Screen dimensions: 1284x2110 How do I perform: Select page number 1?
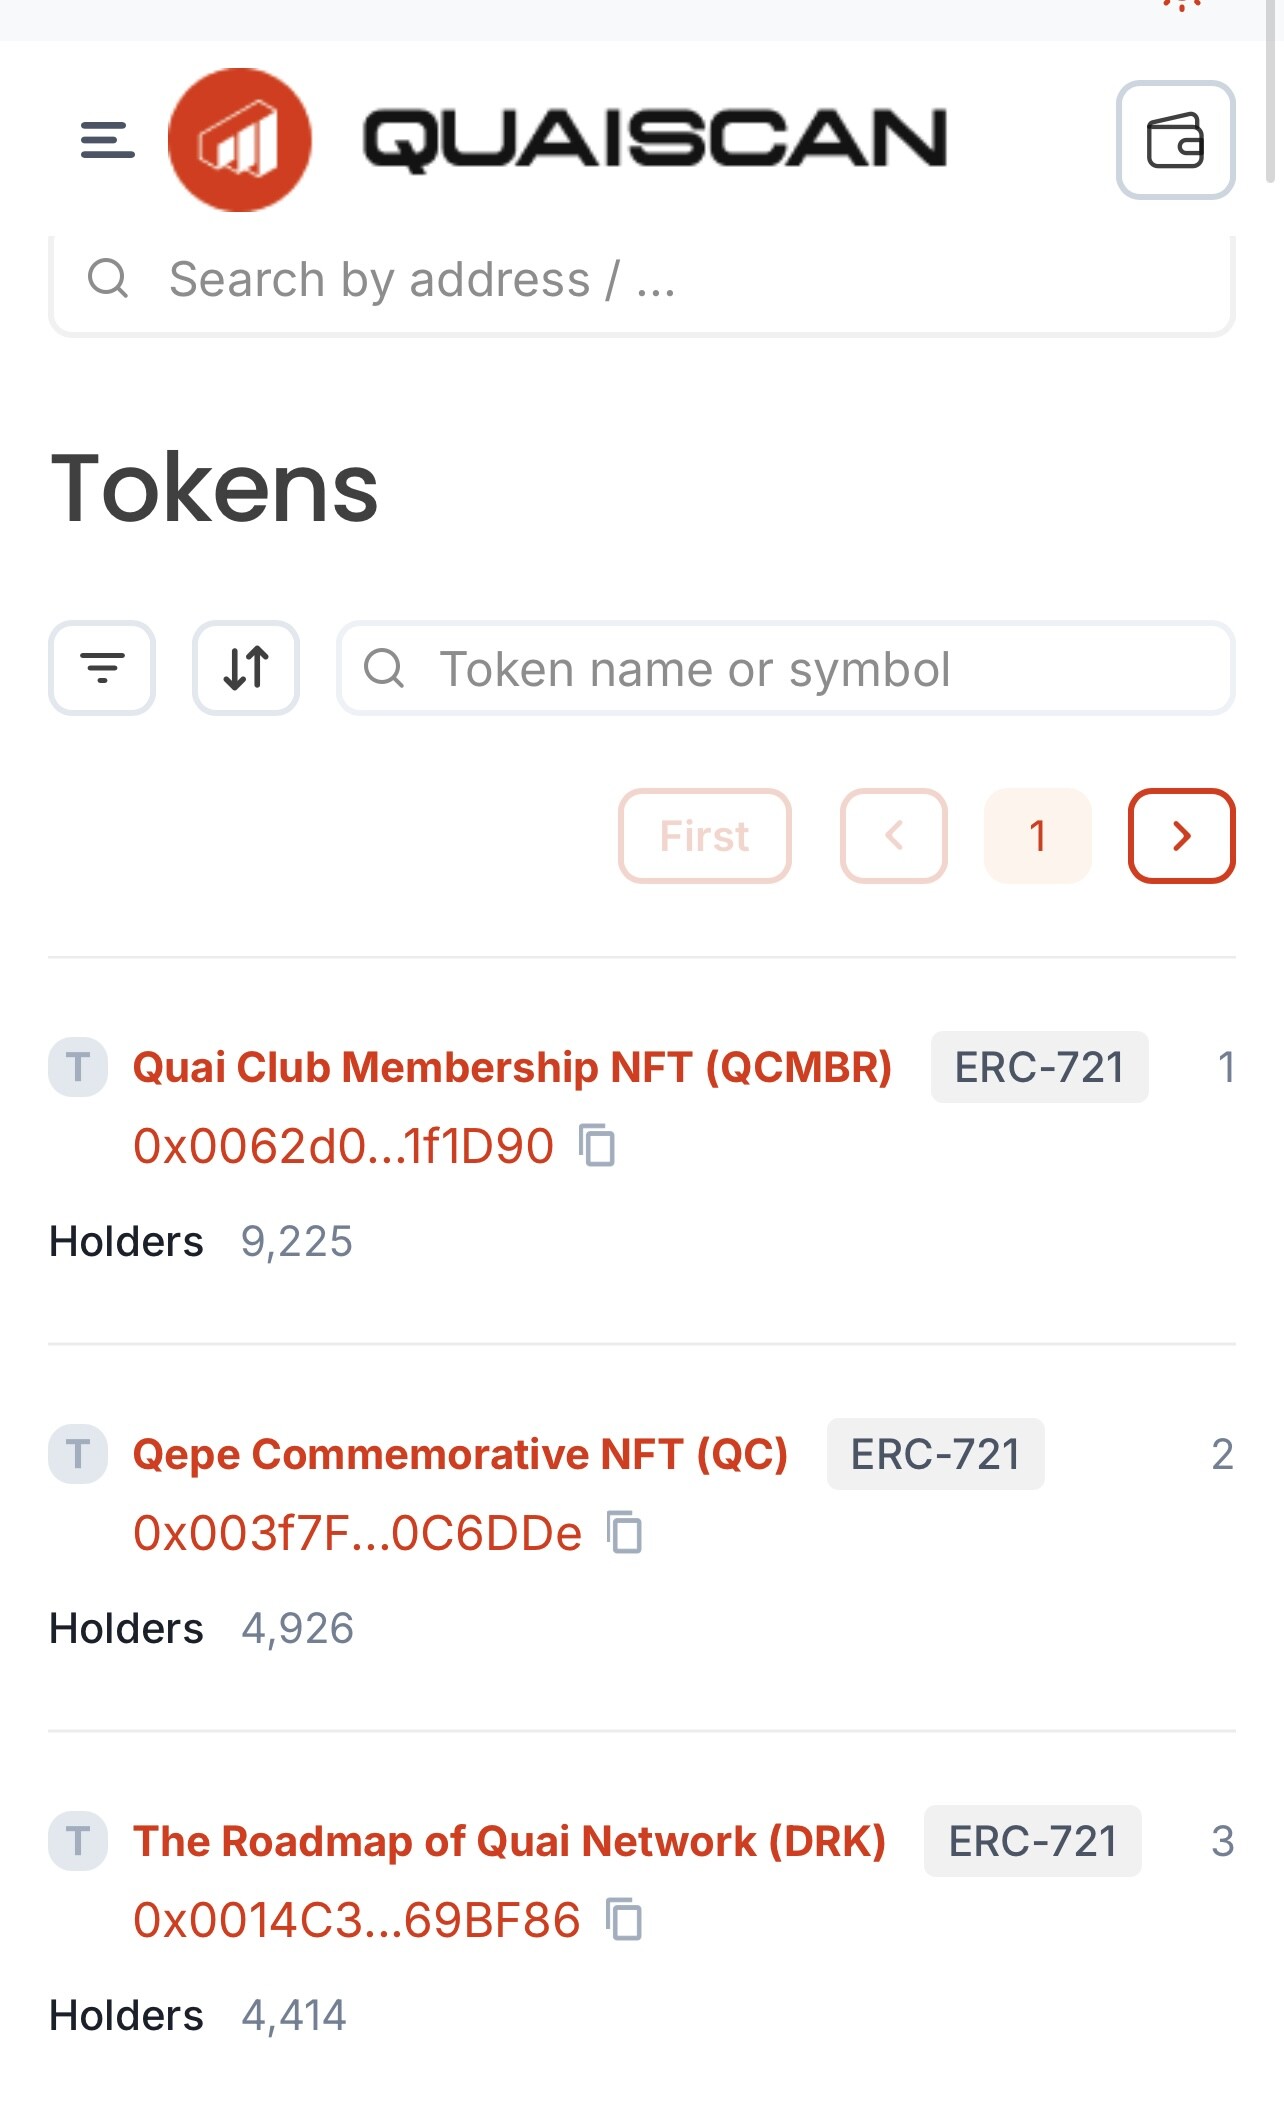point(1038,836)
